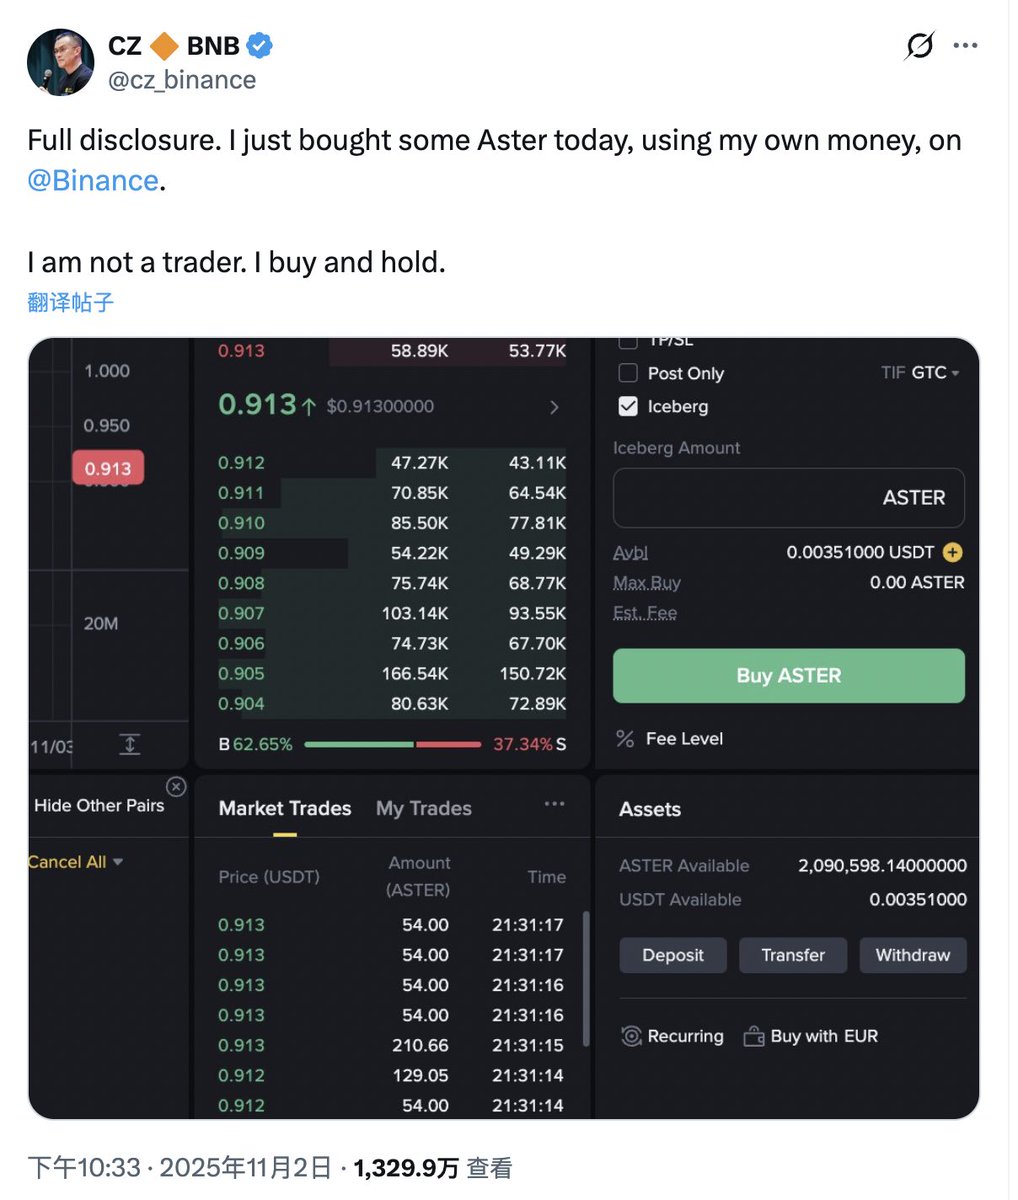Viewport: 1018px width, 1200px height.
Task: Click the verified badge next to BNB
Action: [260, 45]
